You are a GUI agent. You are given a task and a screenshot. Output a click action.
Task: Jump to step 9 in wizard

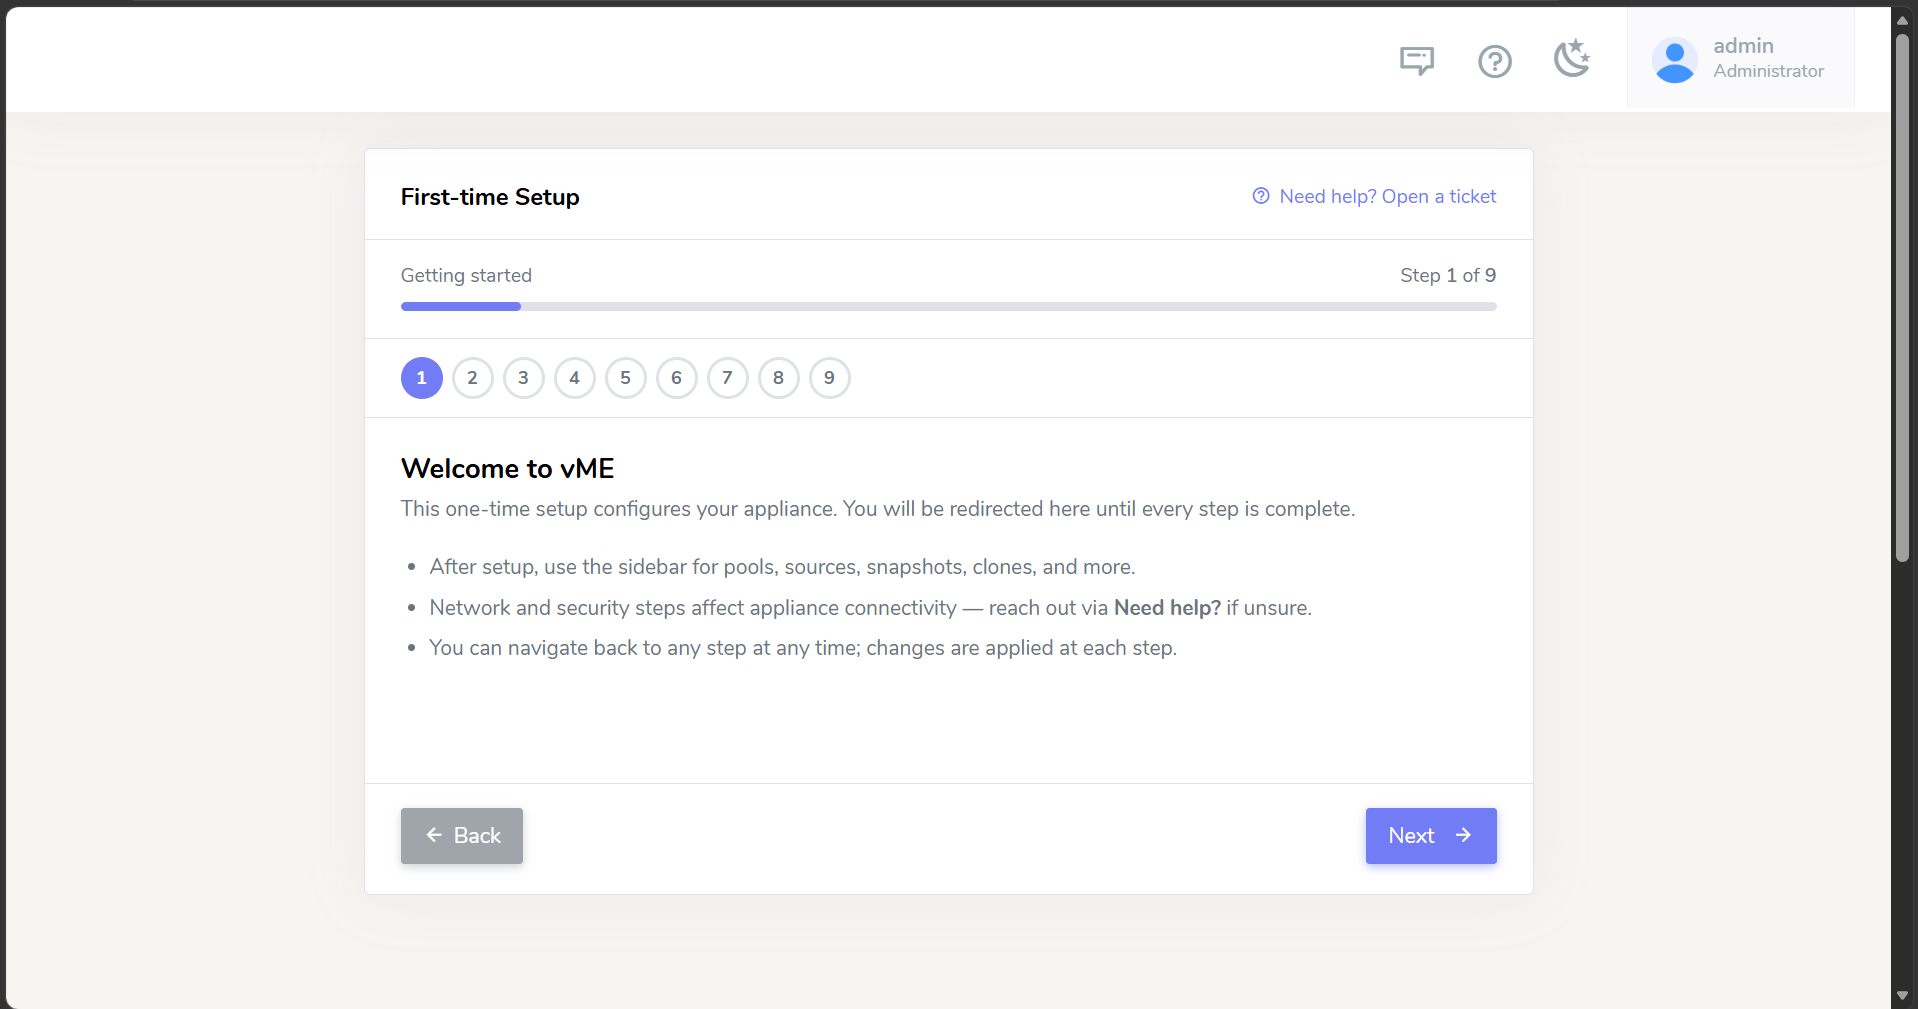click(830, 378)
